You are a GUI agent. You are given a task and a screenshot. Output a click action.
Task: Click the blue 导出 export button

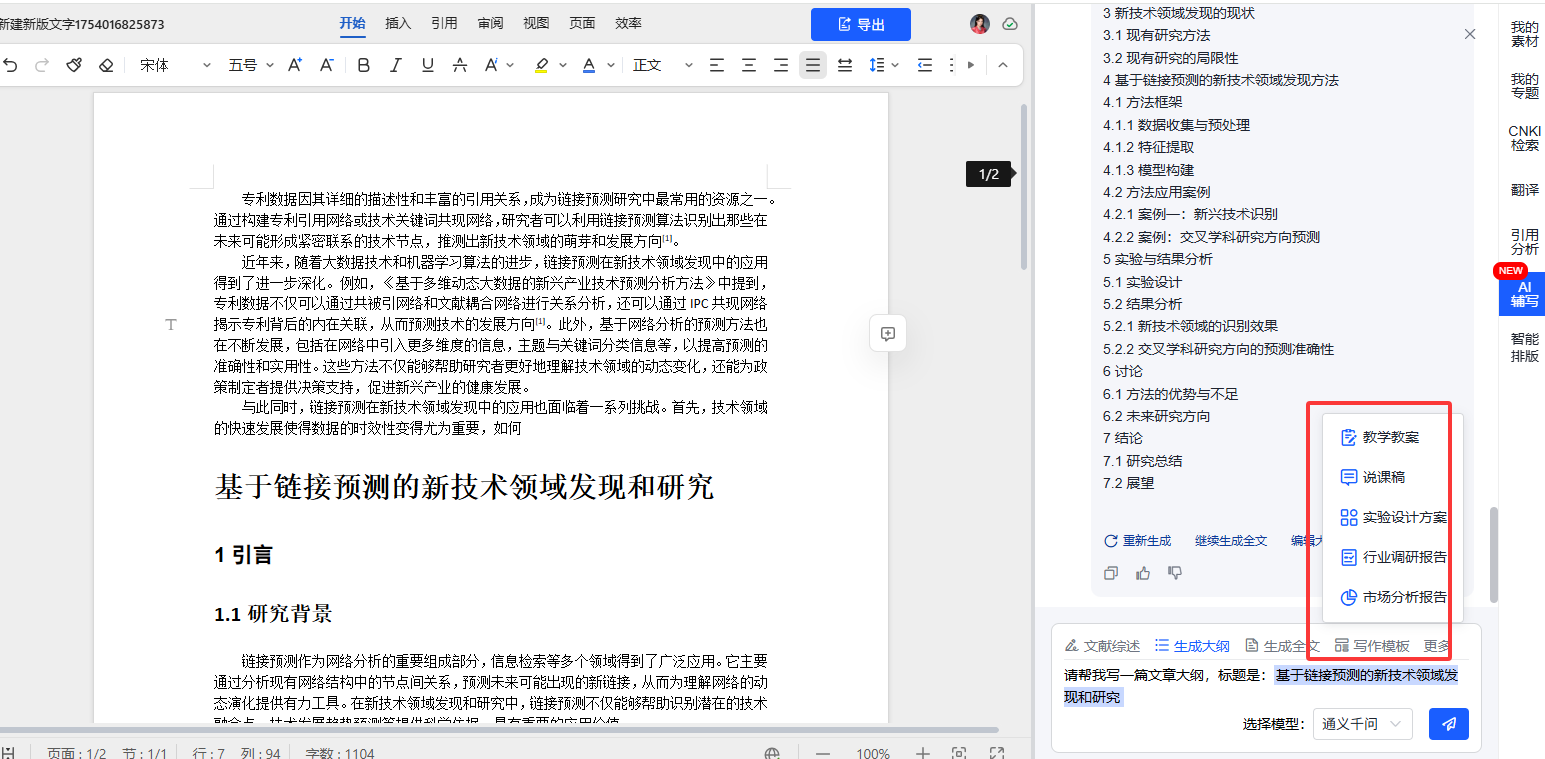point(860,24)
